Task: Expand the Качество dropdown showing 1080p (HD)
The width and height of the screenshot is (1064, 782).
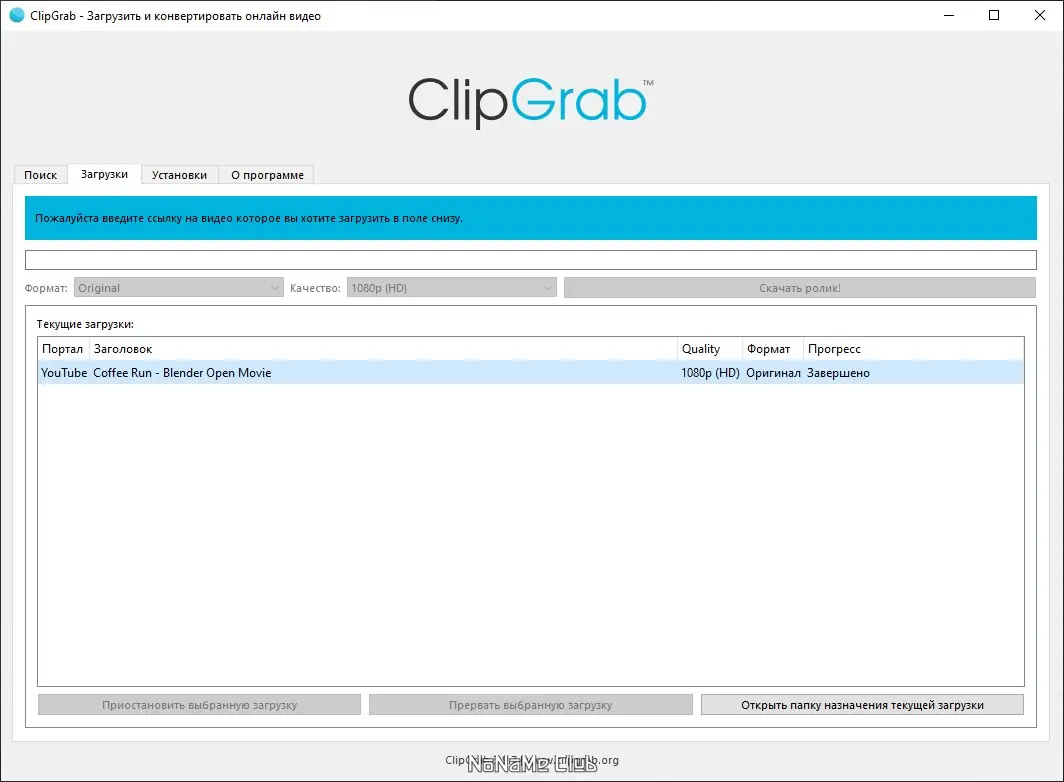Action: pos(451,288)
